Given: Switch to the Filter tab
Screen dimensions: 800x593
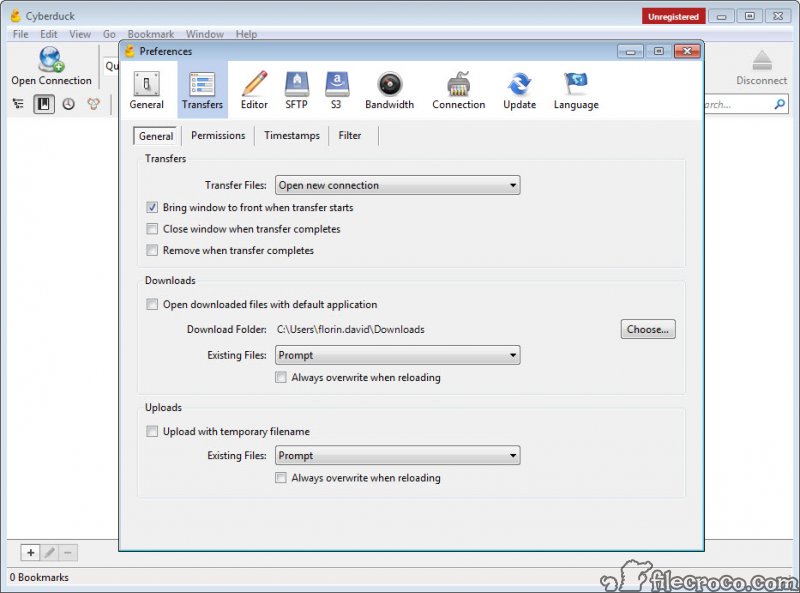Looking at the screenshot, I should [x=349, y=135].
